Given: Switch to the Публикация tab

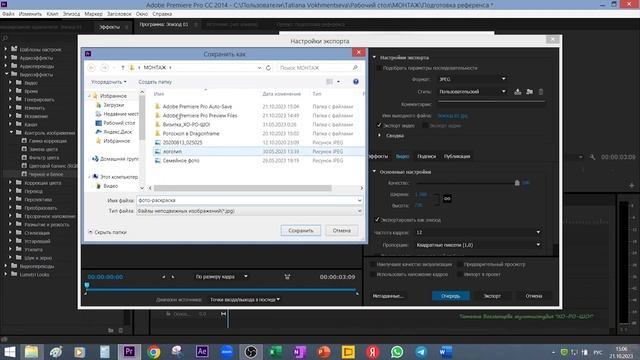Looking at the screenshot, I should click(x=457, y=156).
